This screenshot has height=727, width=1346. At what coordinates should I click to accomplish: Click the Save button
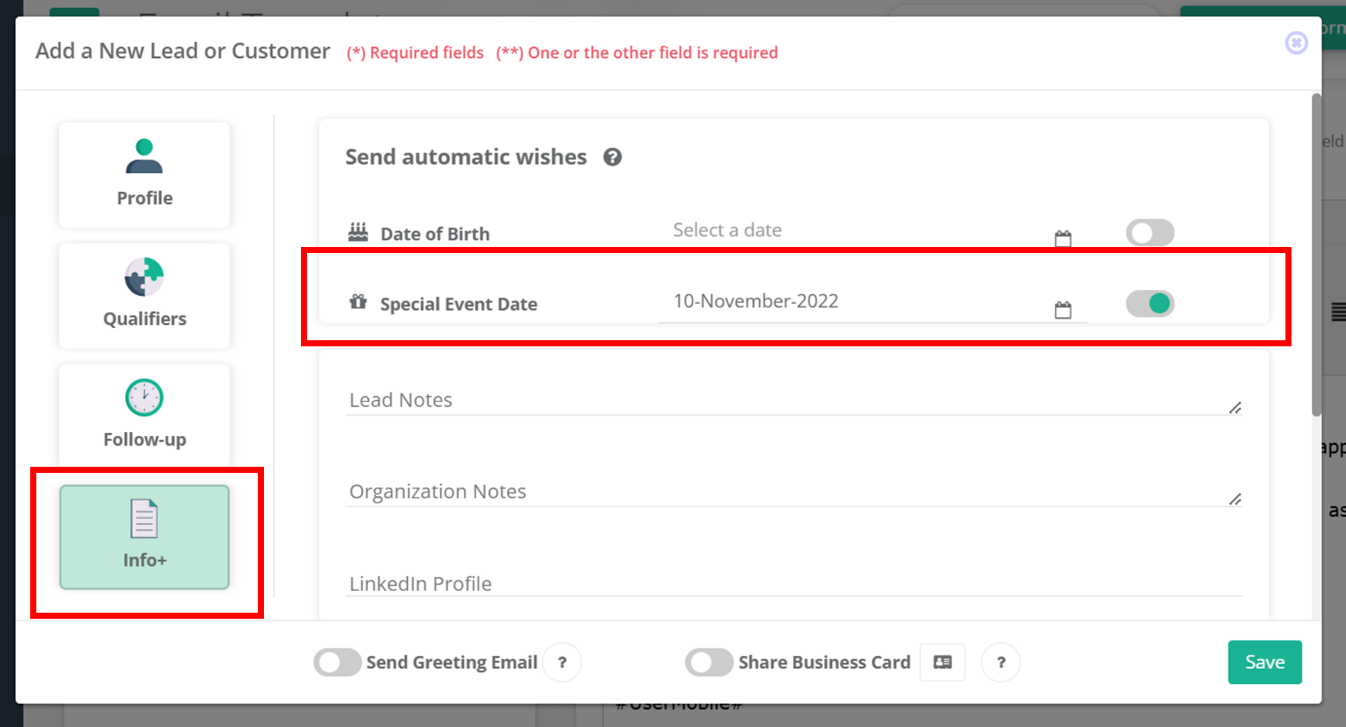(x=1264, y=662)
